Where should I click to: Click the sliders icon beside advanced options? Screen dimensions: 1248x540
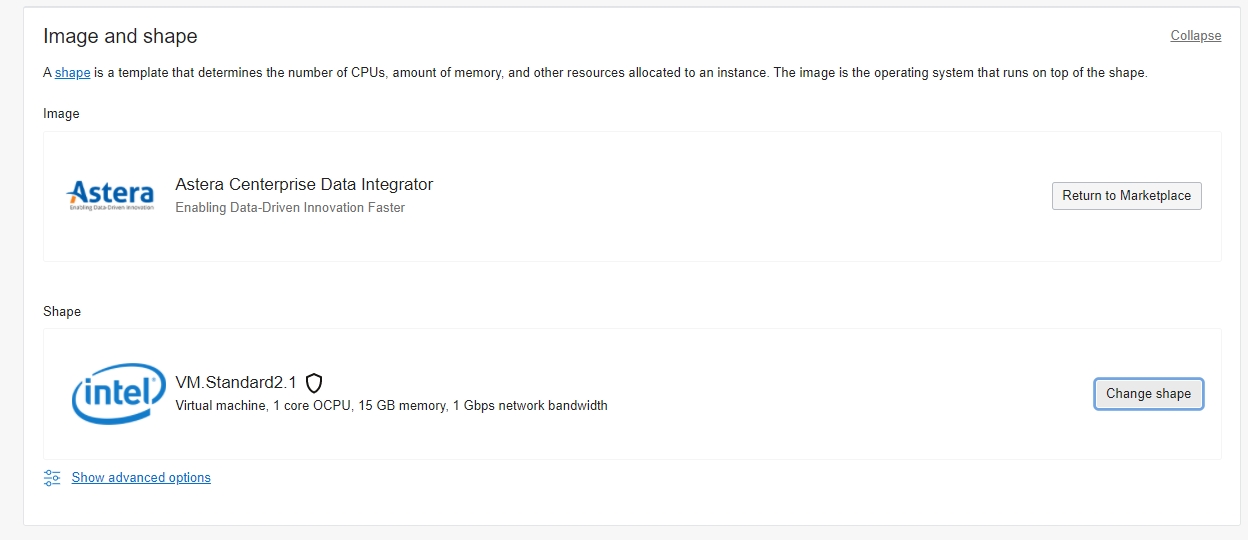pos(53,478)
